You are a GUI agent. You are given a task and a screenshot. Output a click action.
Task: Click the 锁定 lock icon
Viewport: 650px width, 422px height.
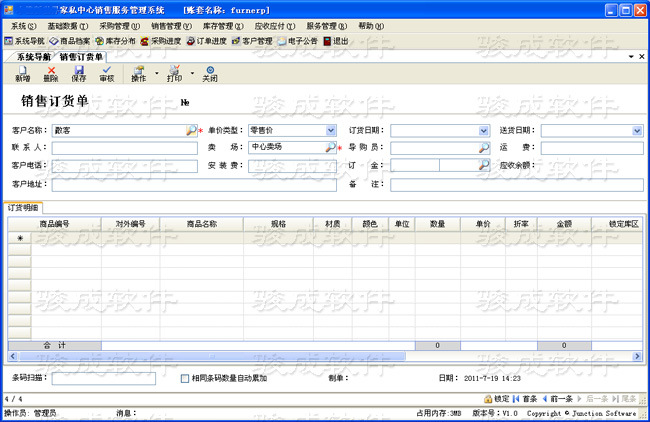497,399
